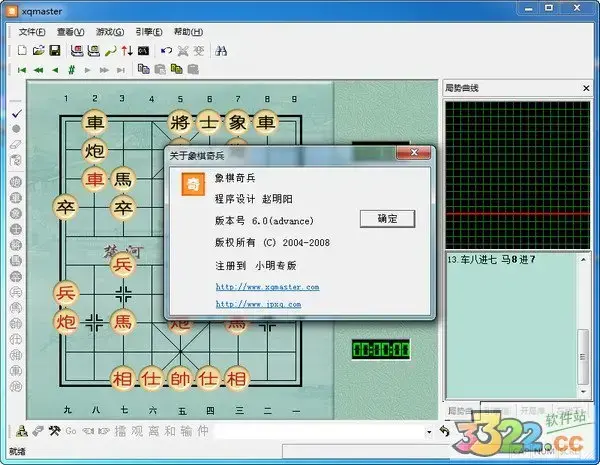
Task: Click the black return arrow by dropdown
Action: coord(444,431)
